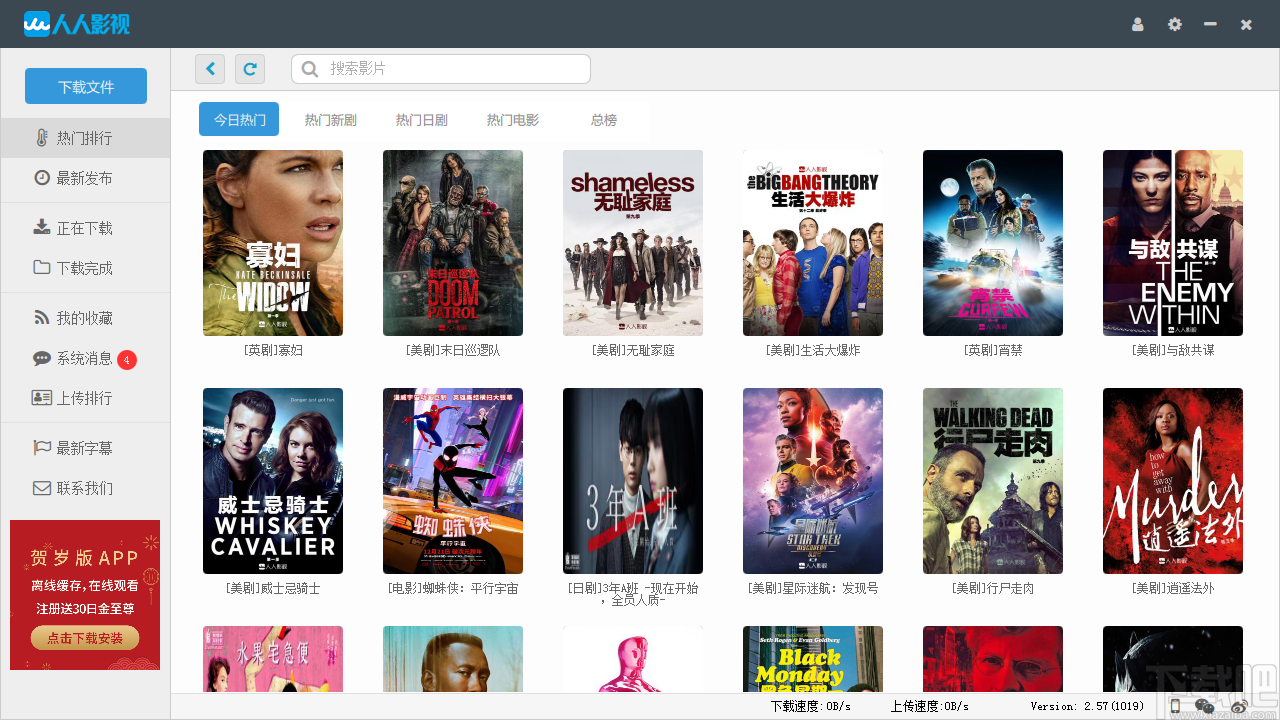Close the 人人影视 window

pos(1246,24)
